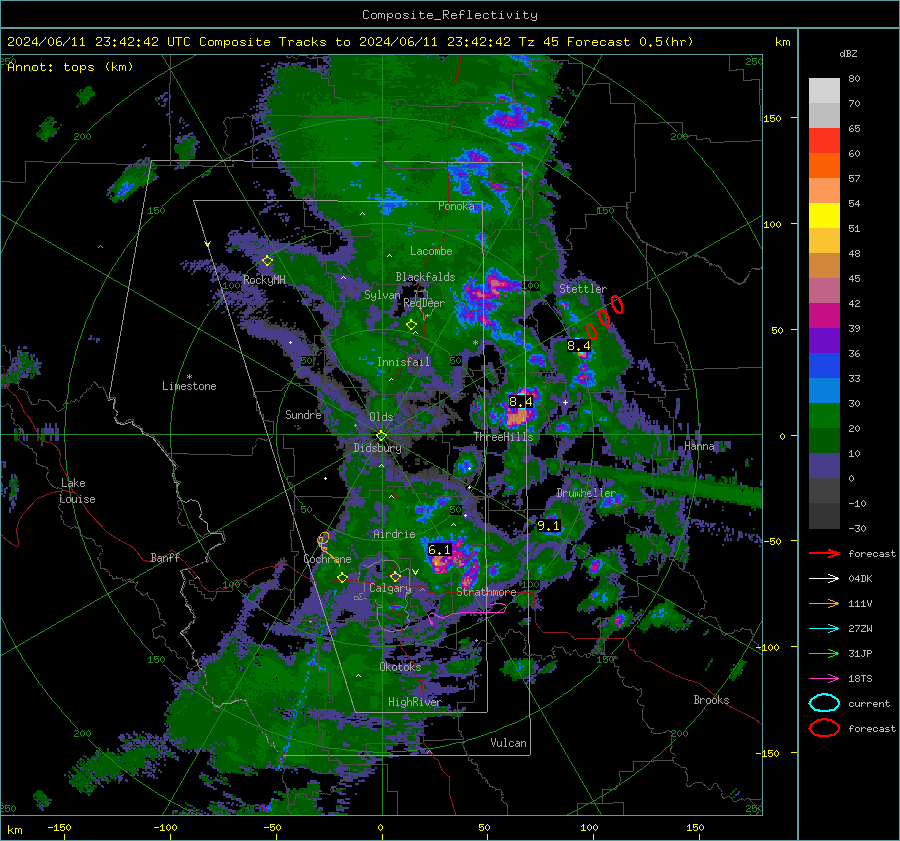Click the ThreeHills city label
Image resolution: width=900 pixels, height=841 pixels.
[x=503, y=437]
